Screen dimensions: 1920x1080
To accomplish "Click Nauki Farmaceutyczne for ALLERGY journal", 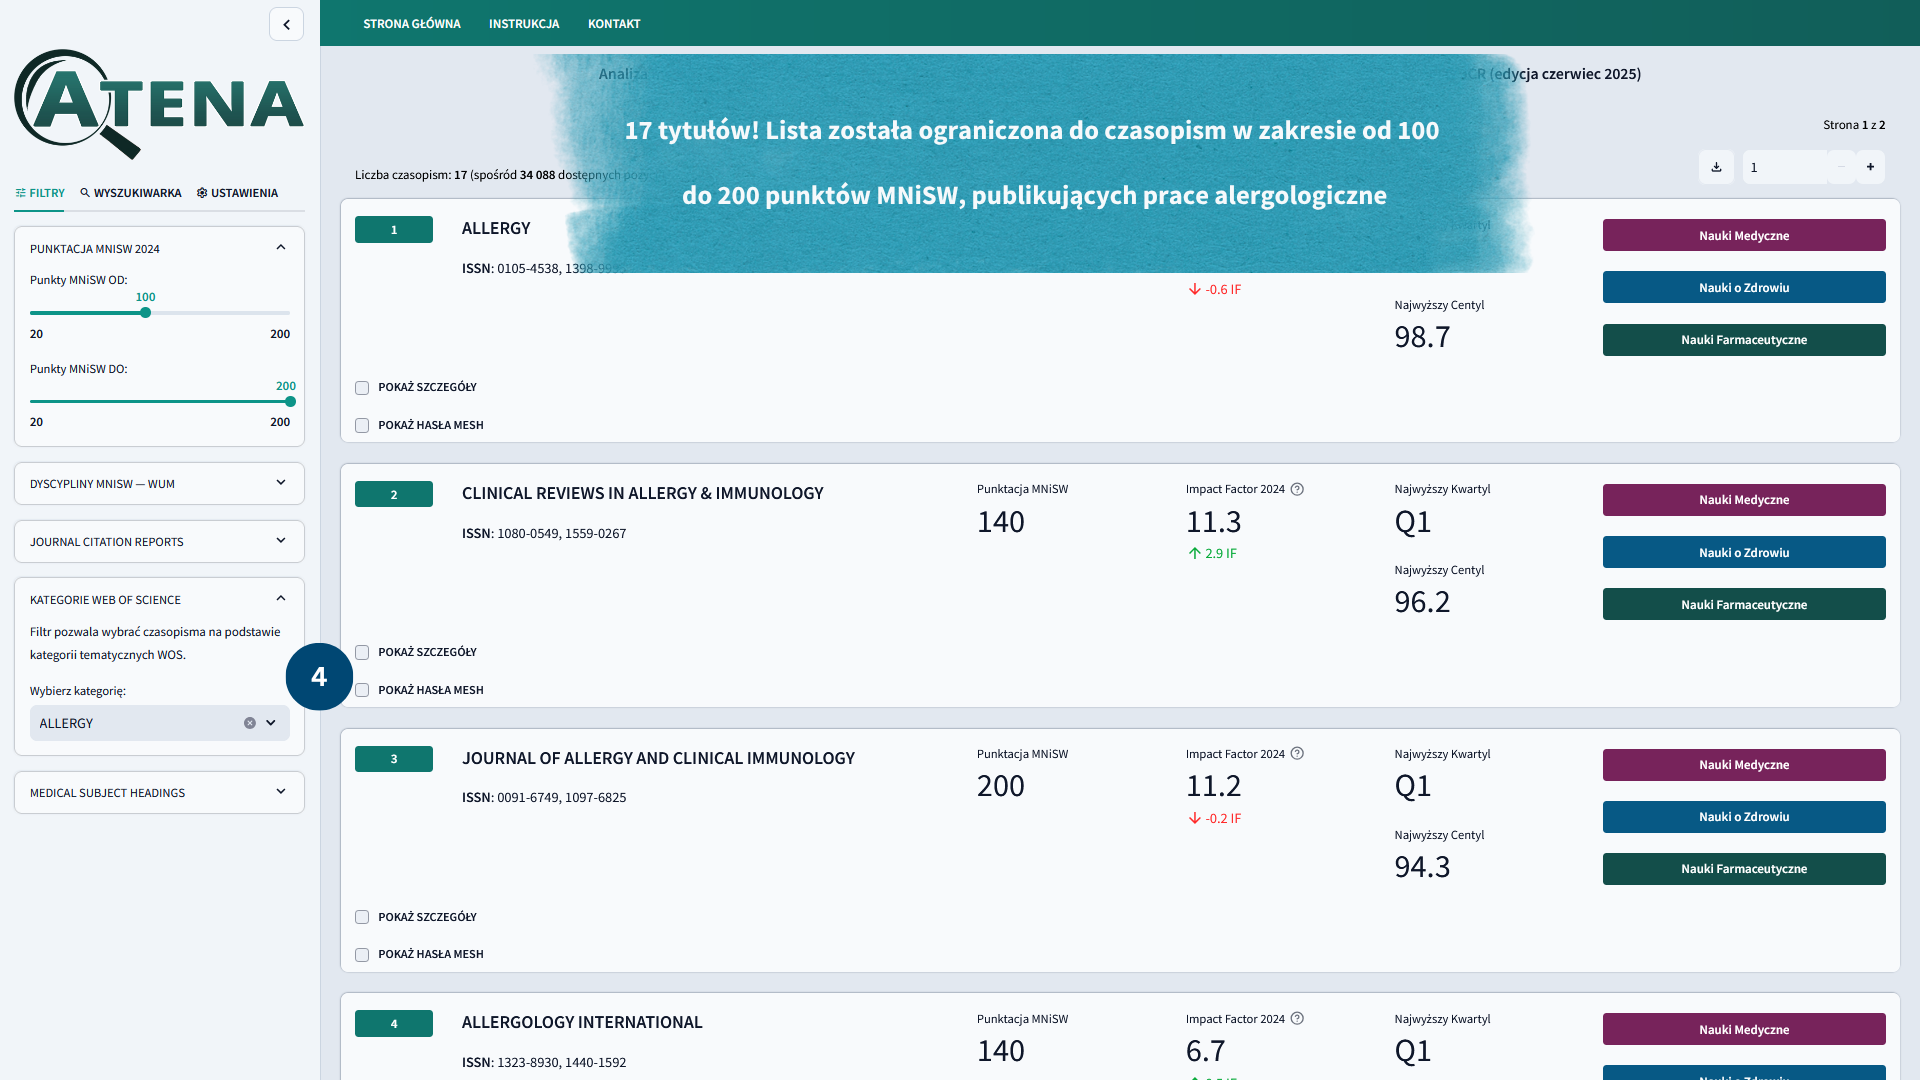I will (x=1744, y=340).
